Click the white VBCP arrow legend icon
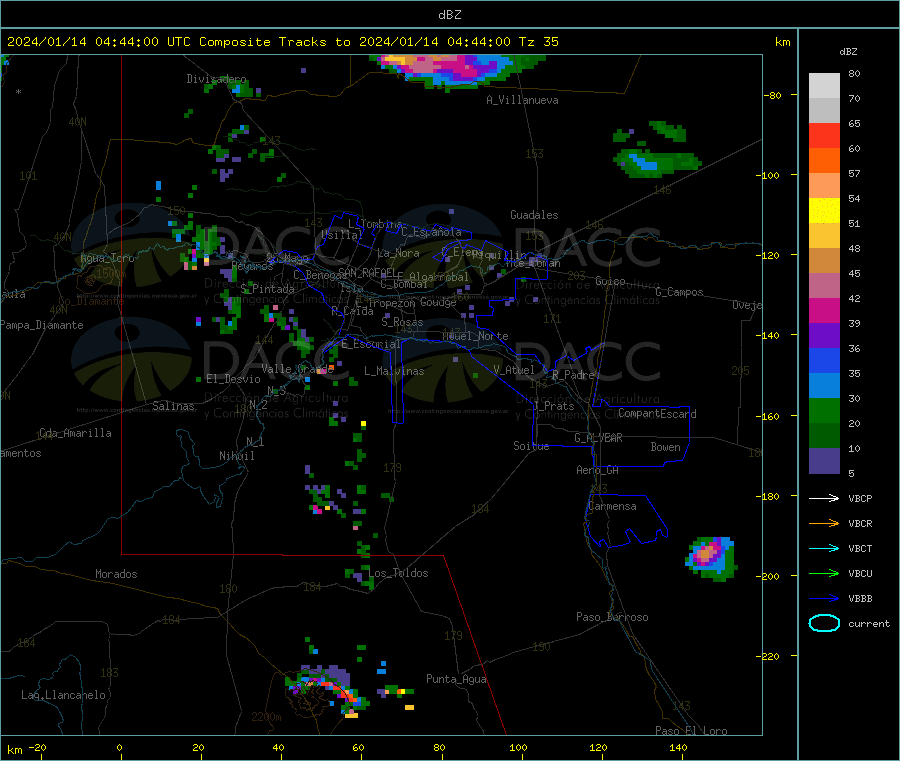 pyautogui.click(x=824, y=498)
